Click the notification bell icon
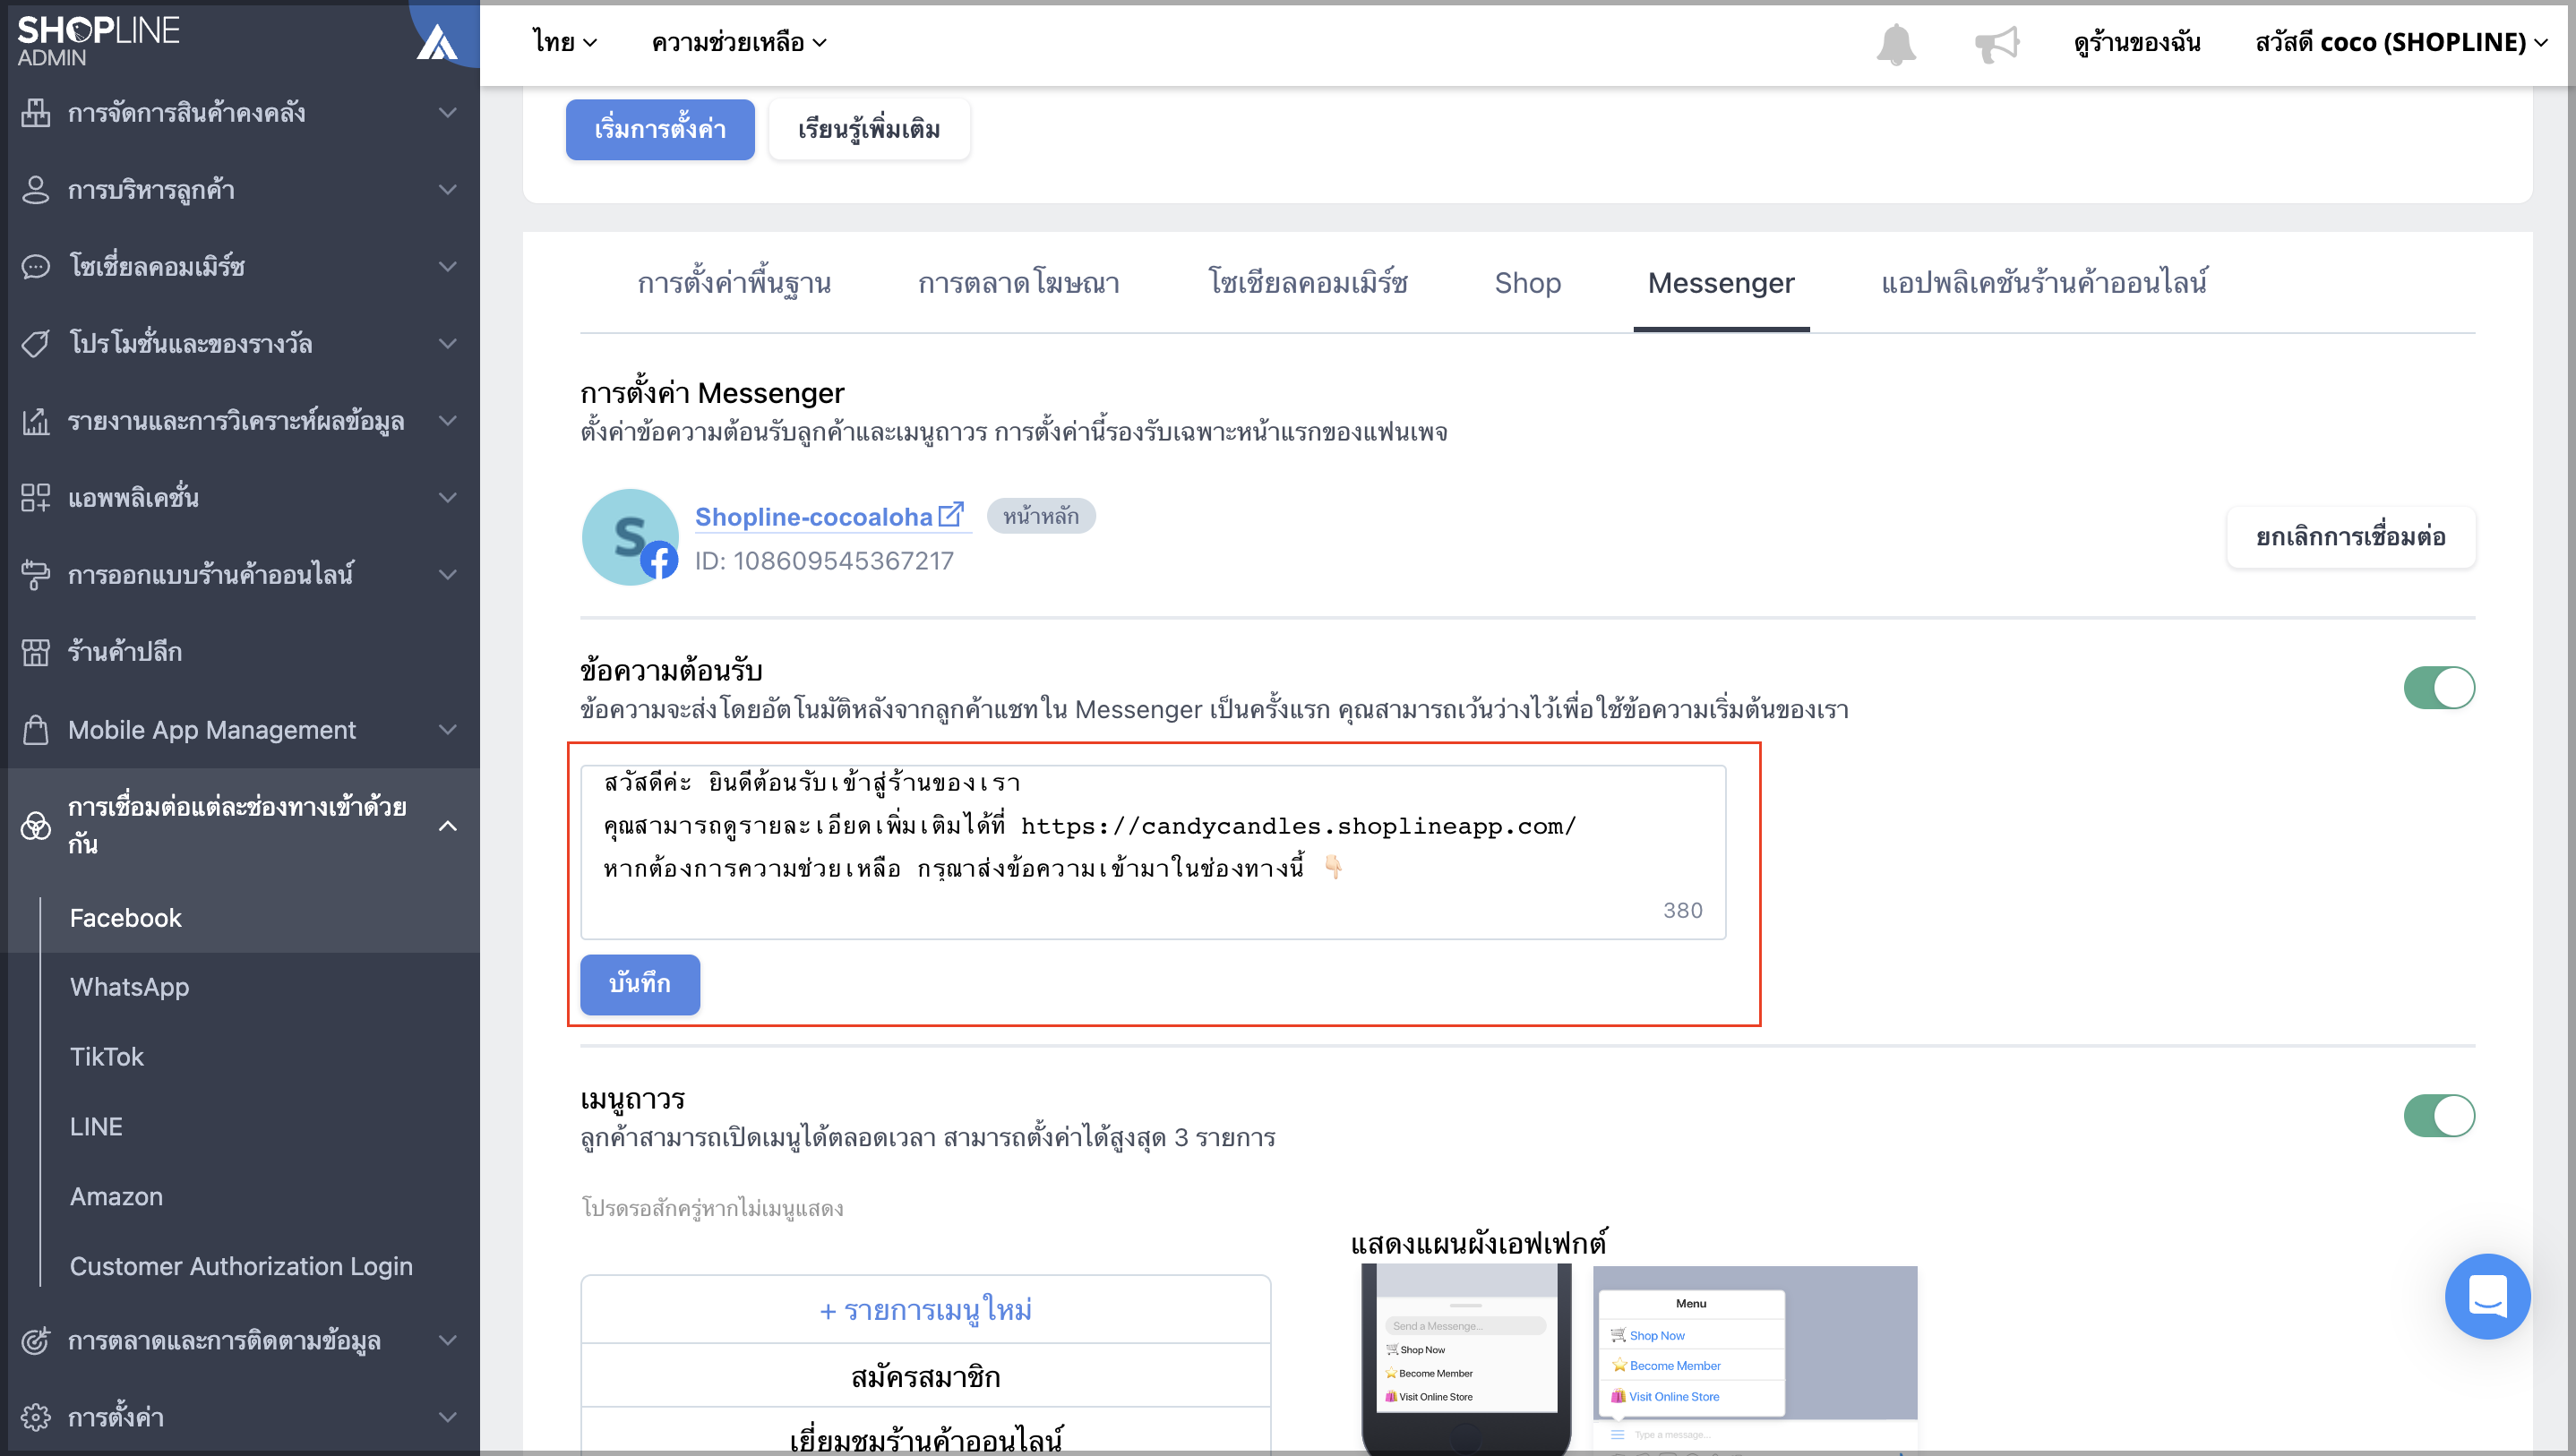Image resolution: width=2576 pixels, height=1456 pixels. [1895, 43]
